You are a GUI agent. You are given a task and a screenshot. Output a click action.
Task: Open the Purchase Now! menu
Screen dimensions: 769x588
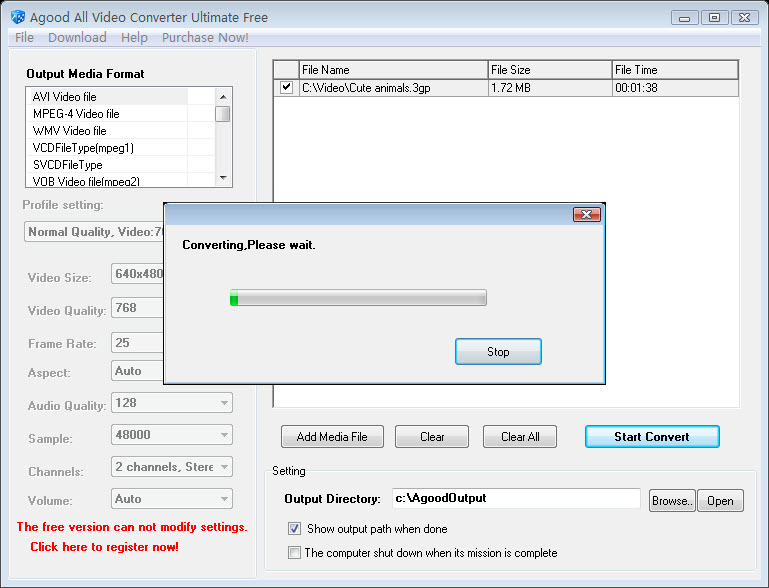coord(205,38)
